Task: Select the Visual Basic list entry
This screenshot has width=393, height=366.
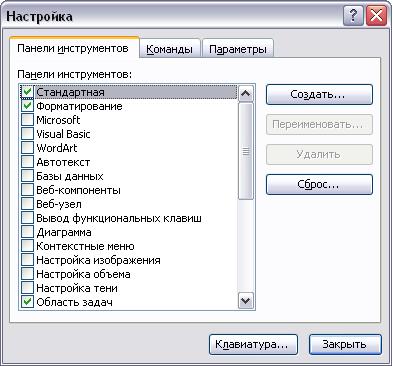Action: [x=63, y=134]
